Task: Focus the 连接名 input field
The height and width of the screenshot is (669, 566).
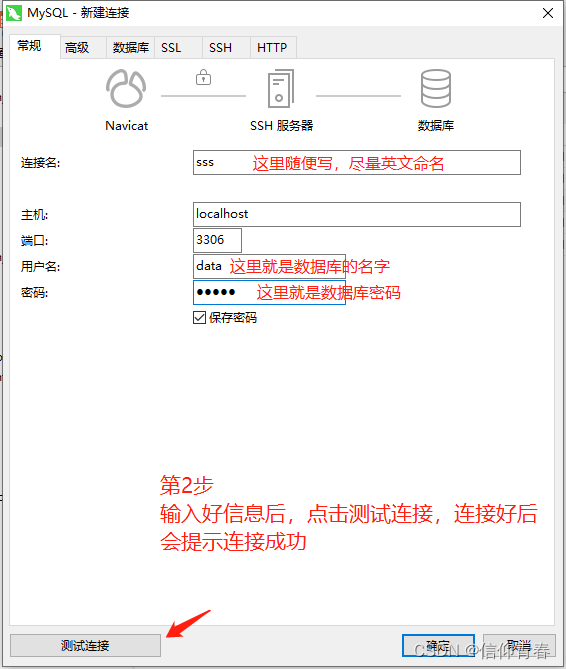Action: (x=357, y=163)
